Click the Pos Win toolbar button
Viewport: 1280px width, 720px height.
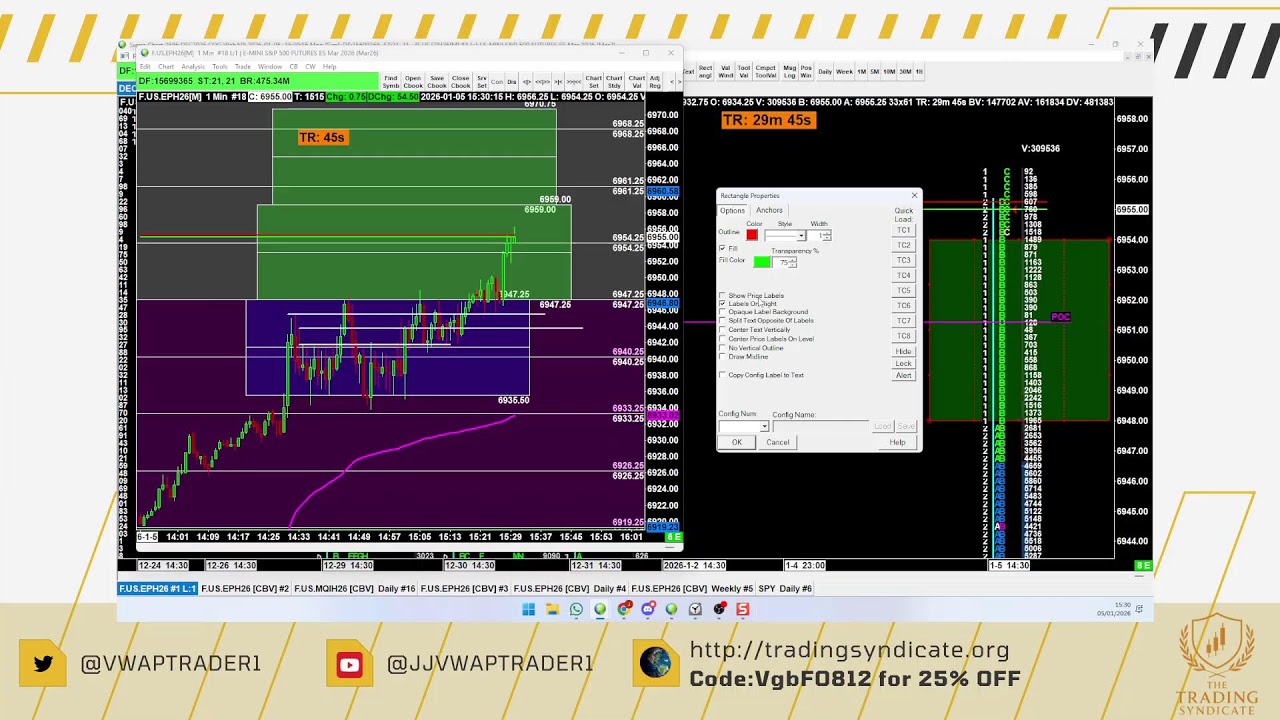(806, 71)
